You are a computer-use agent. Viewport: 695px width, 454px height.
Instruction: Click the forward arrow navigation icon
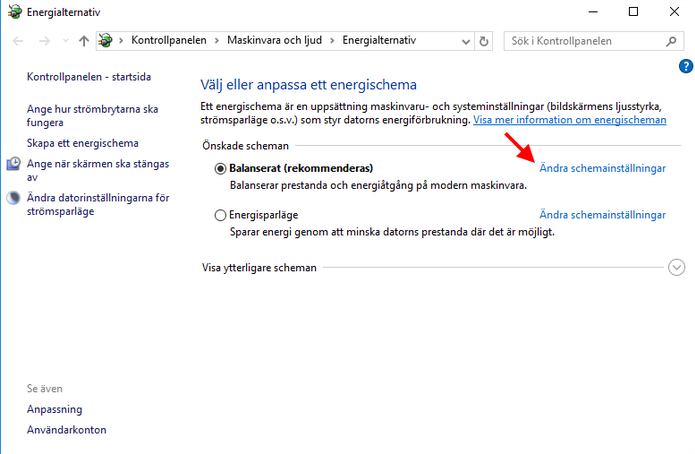coord(44,41)
